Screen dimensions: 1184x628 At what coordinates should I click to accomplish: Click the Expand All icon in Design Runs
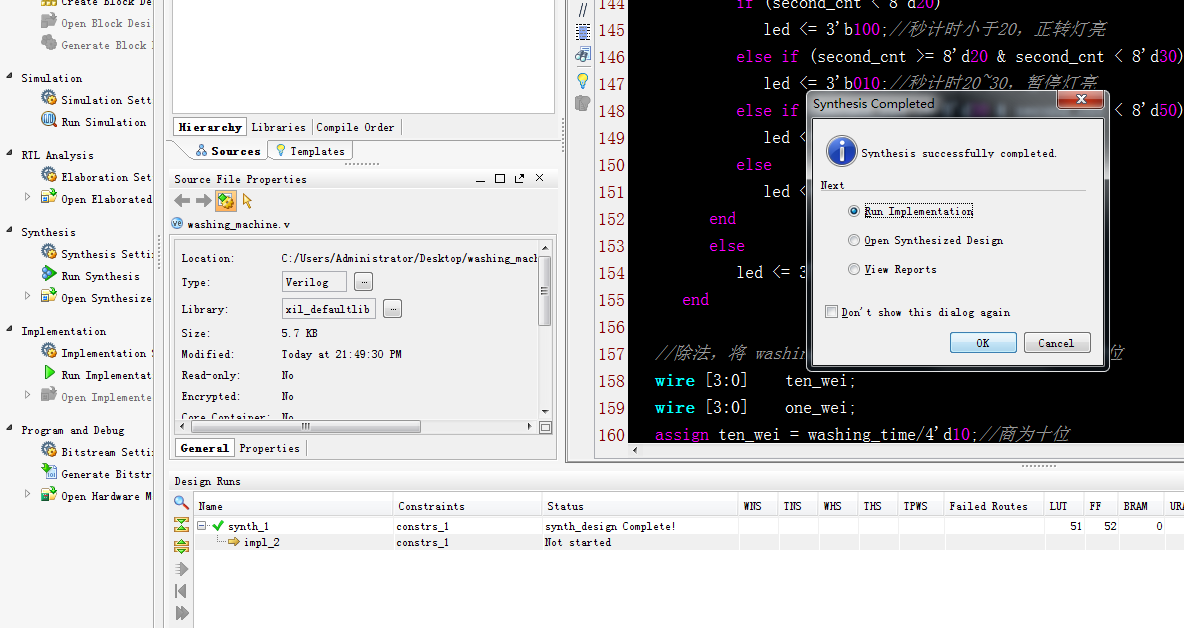click(x=181, y=547)
